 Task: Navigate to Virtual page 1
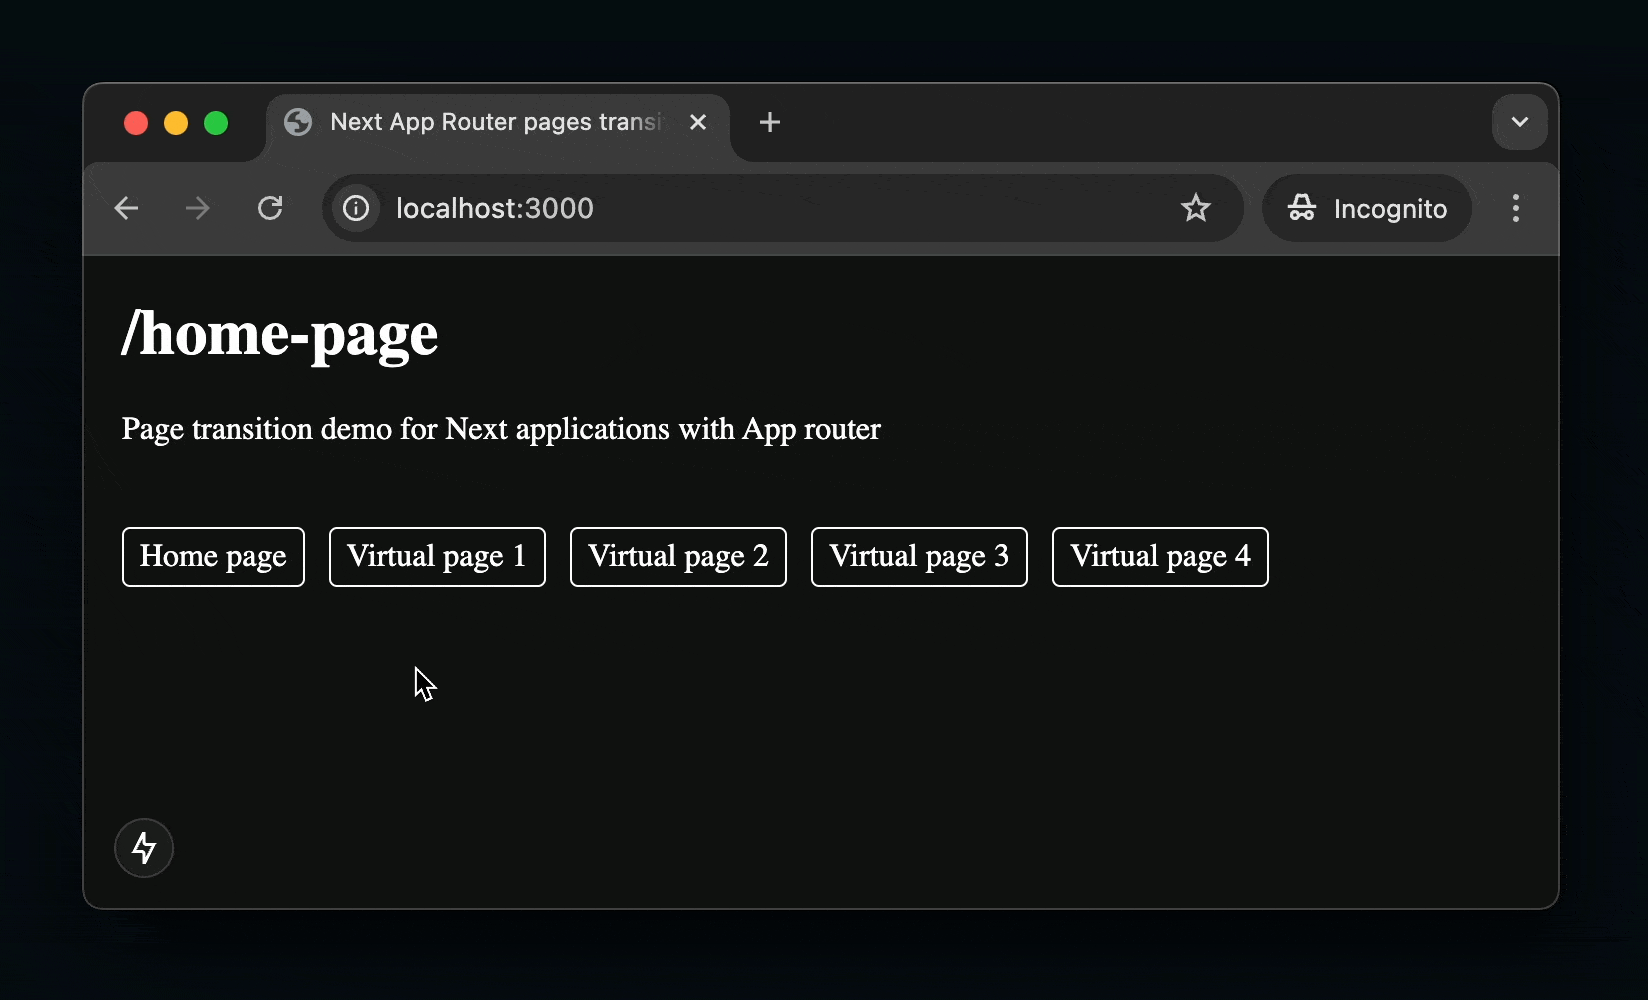click(437, 557)
